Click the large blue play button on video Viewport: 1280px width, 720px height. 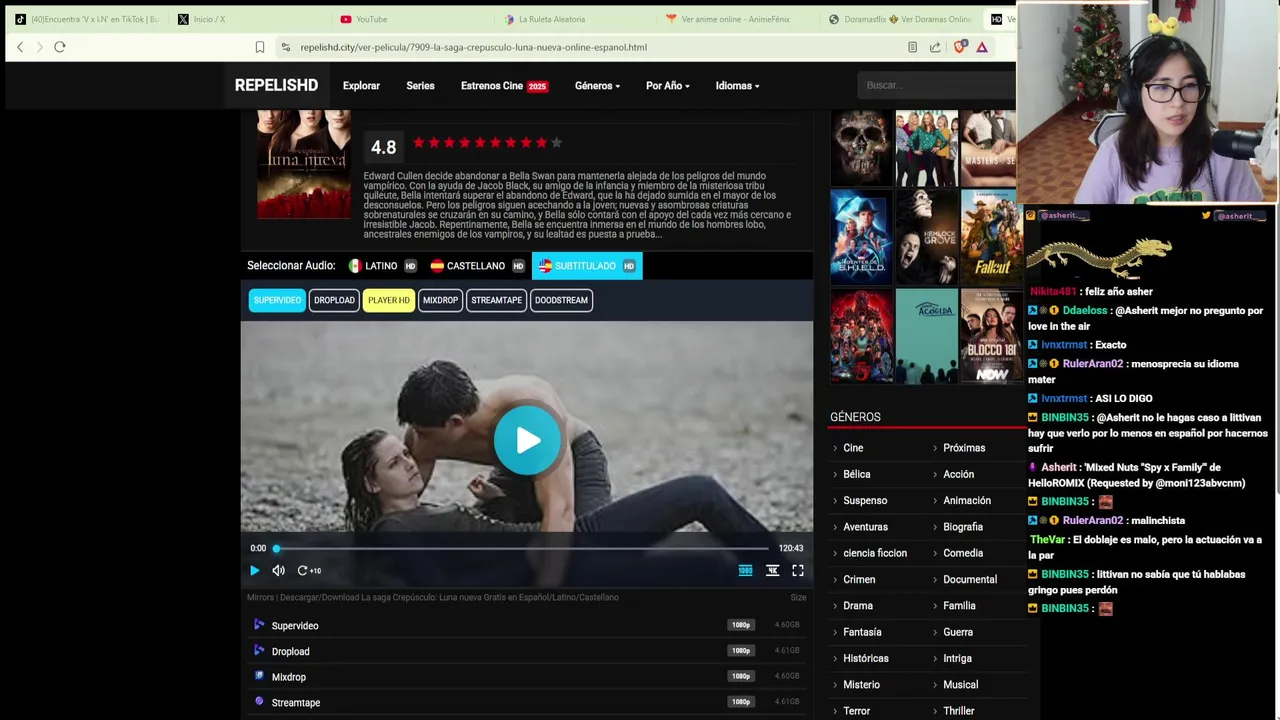[527, 440]
